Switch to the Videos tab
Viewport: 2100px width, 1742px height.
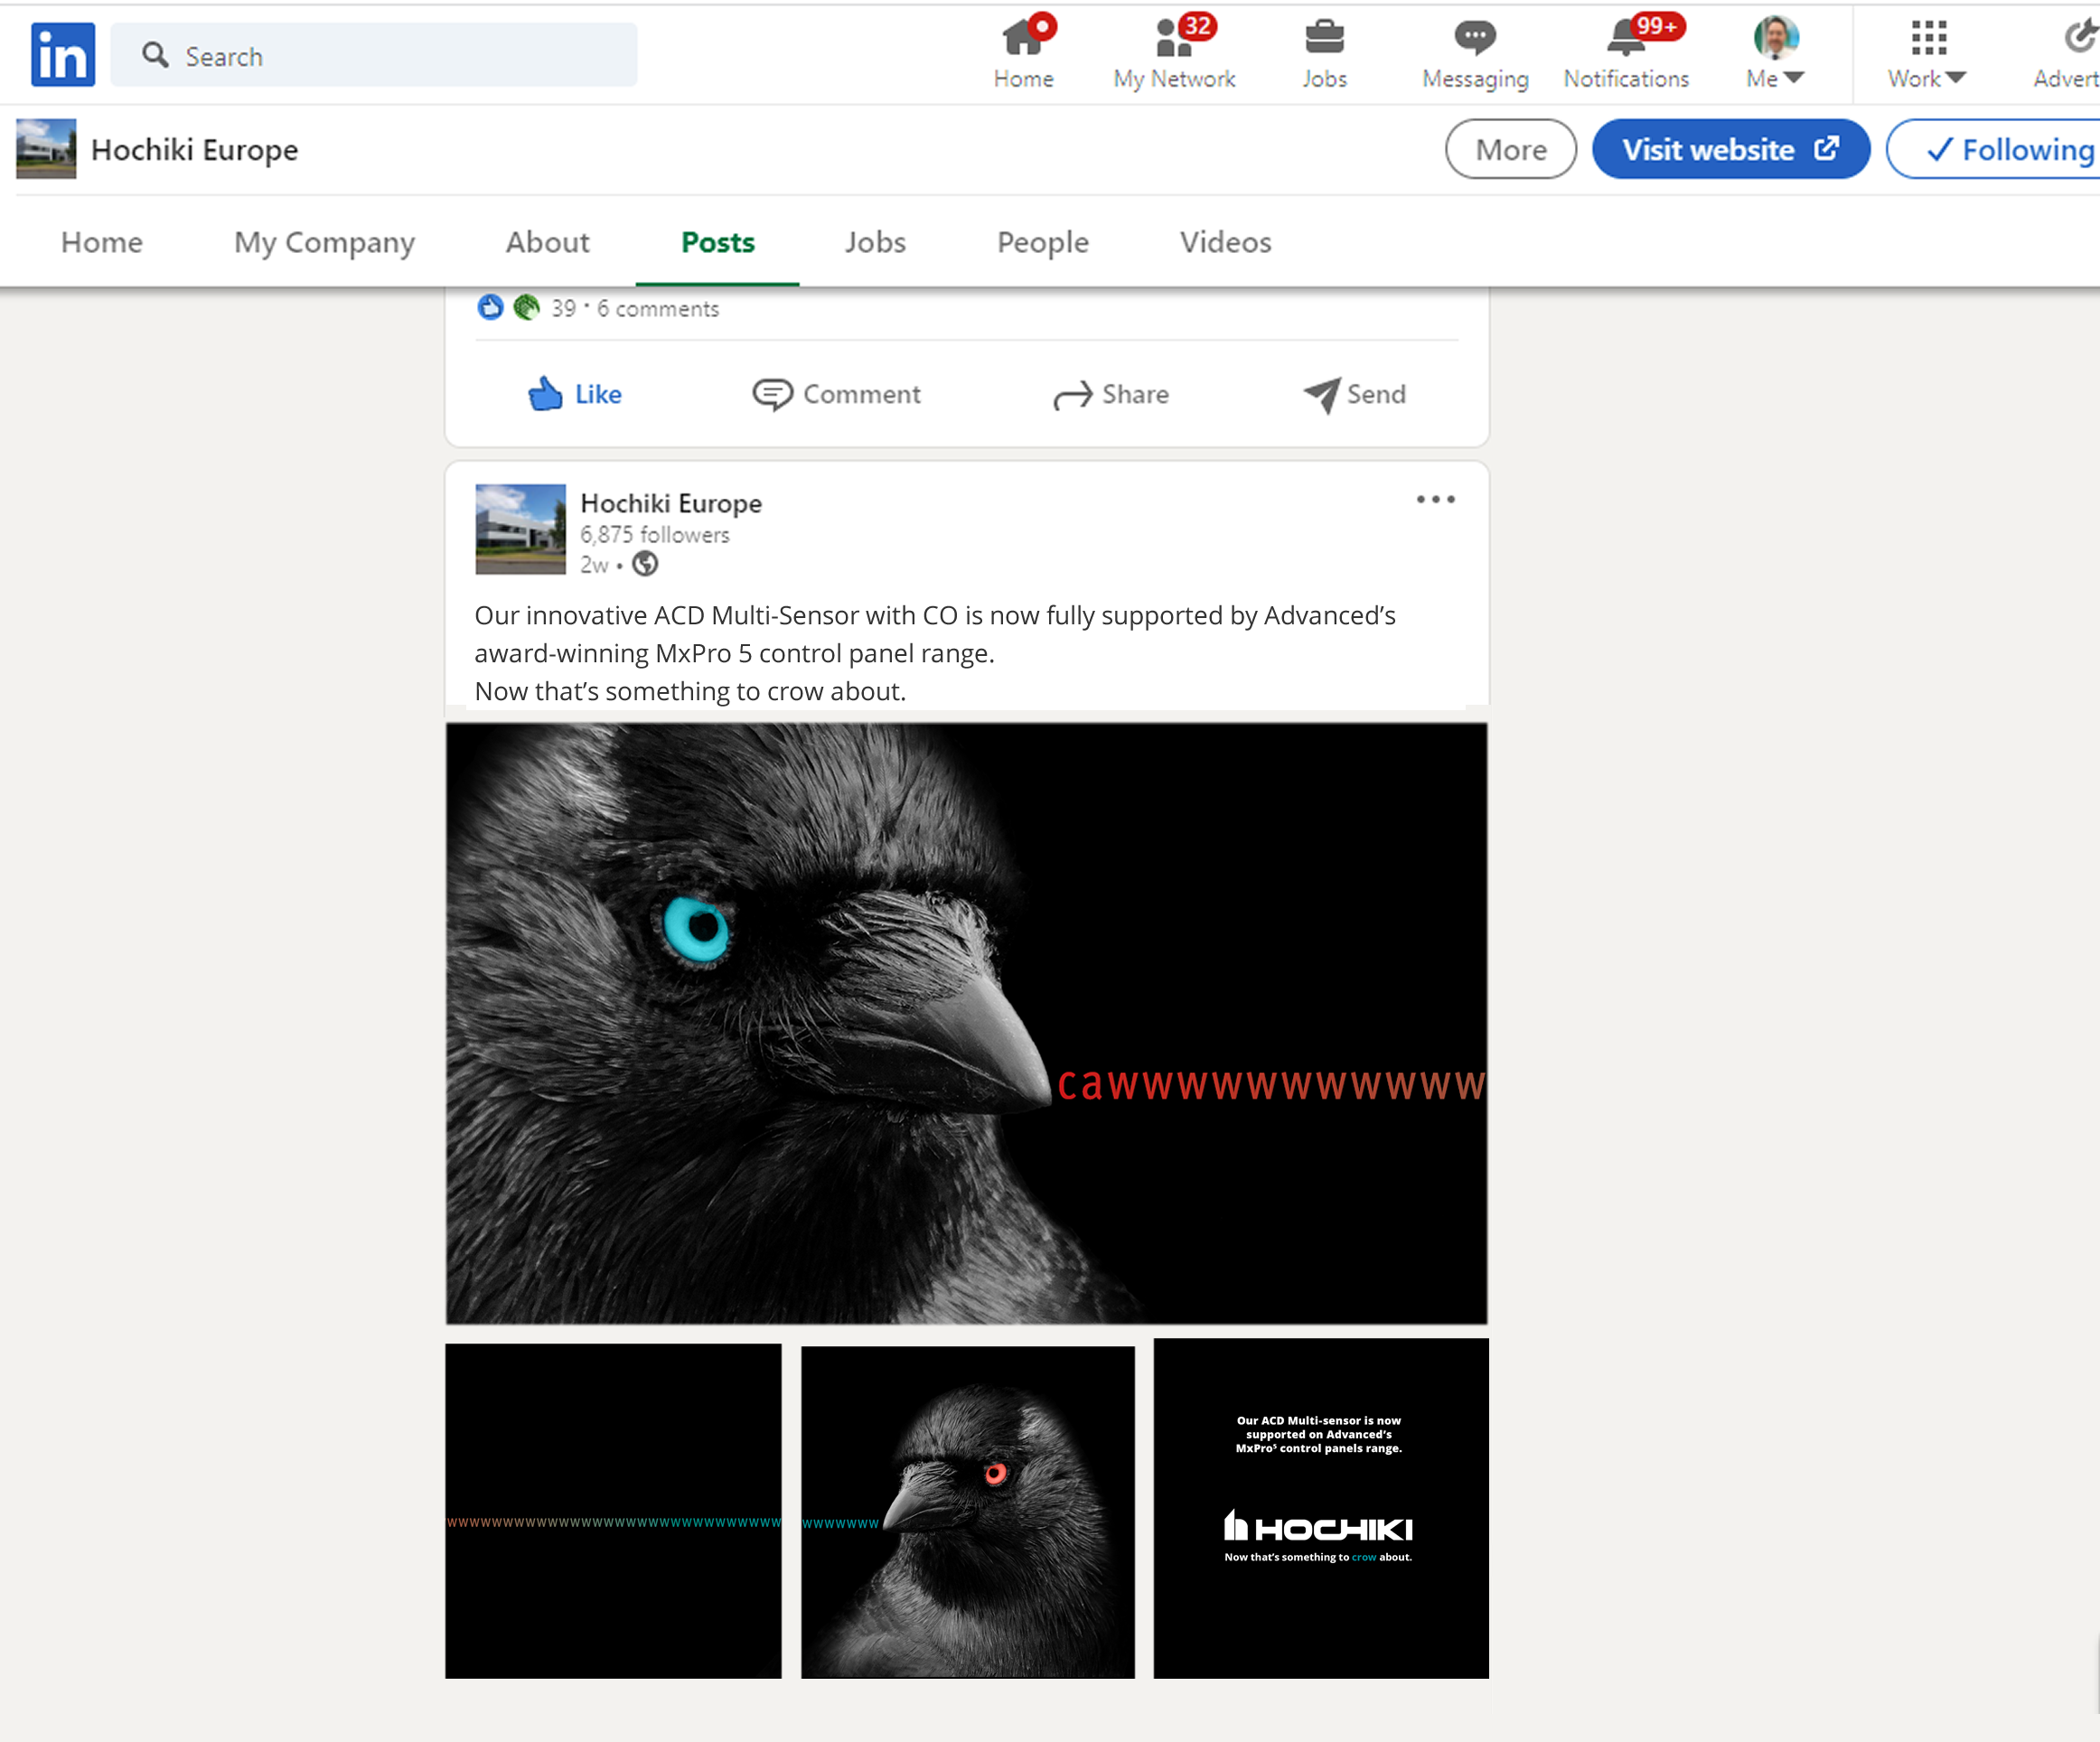(x=1225, y=242)
